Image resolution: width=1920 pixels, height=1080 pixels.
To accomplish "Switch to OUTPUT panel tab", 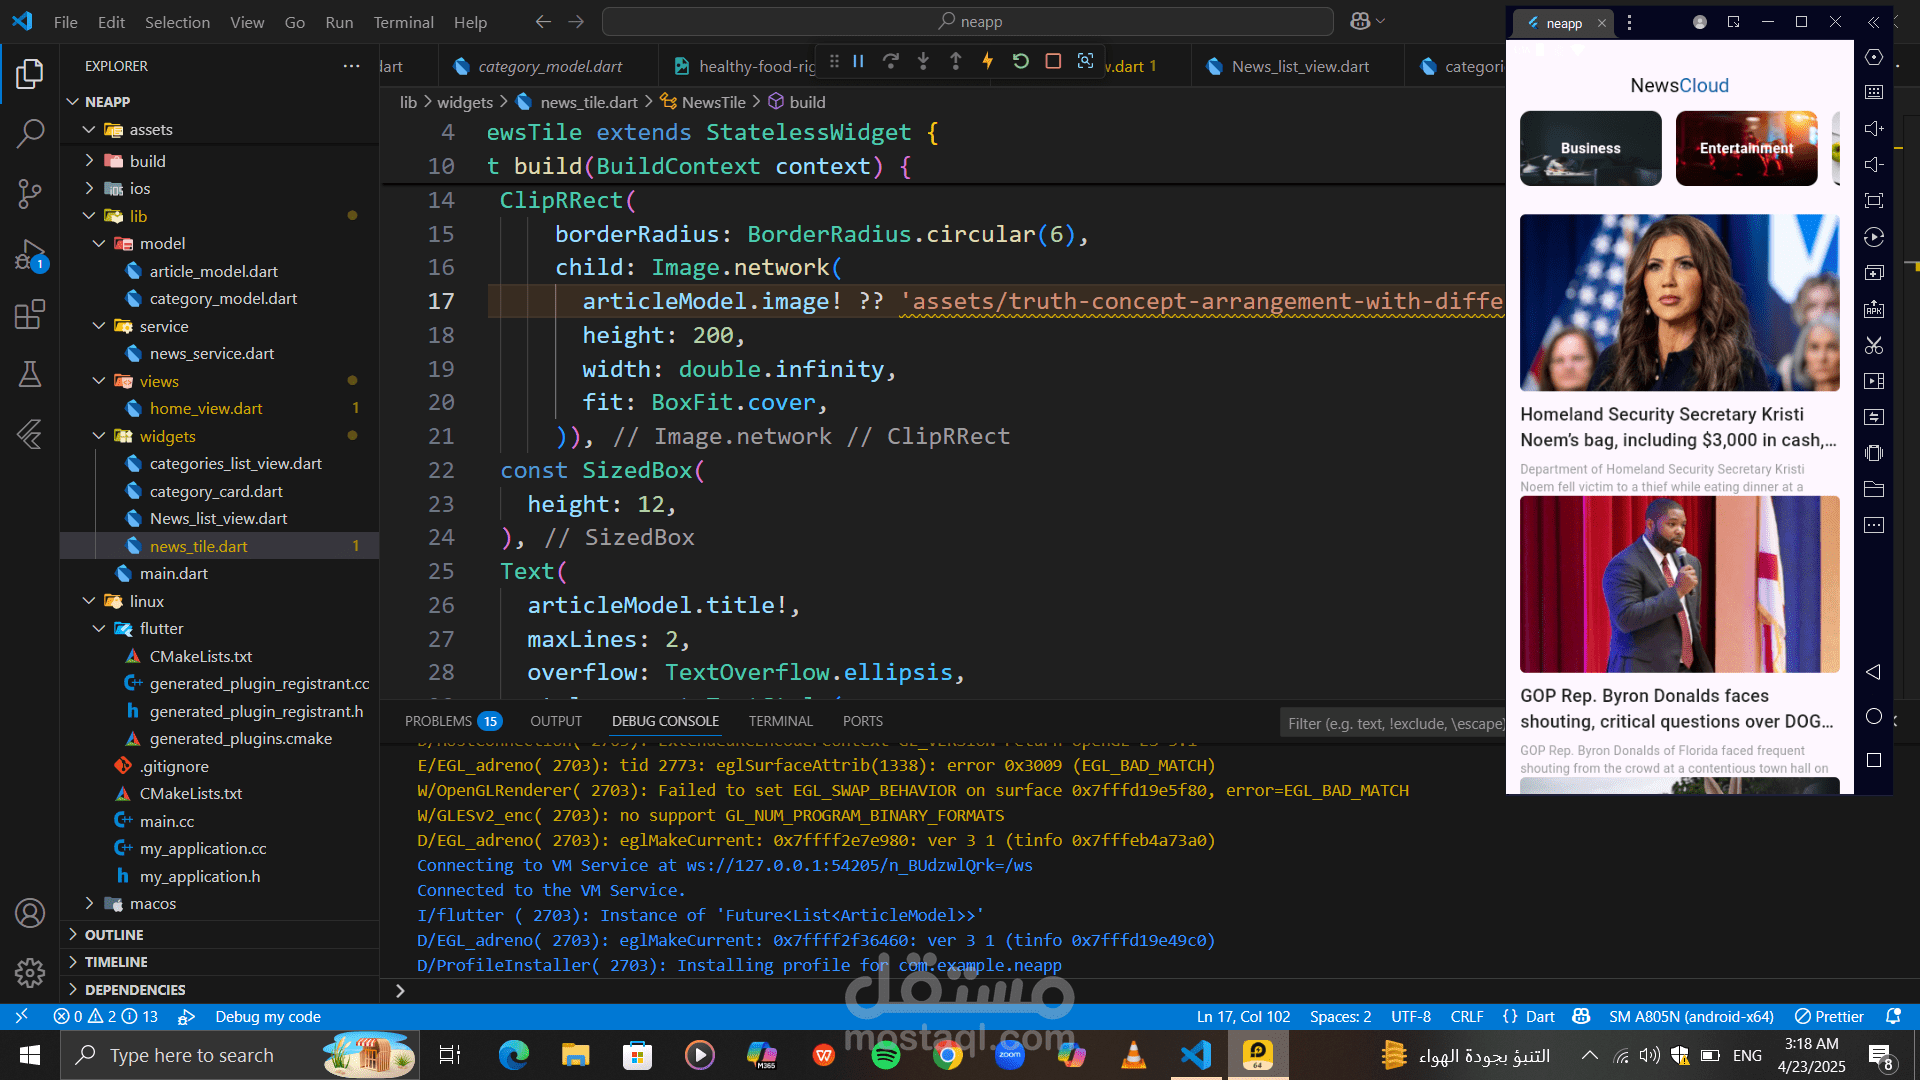I will point(555,721).
